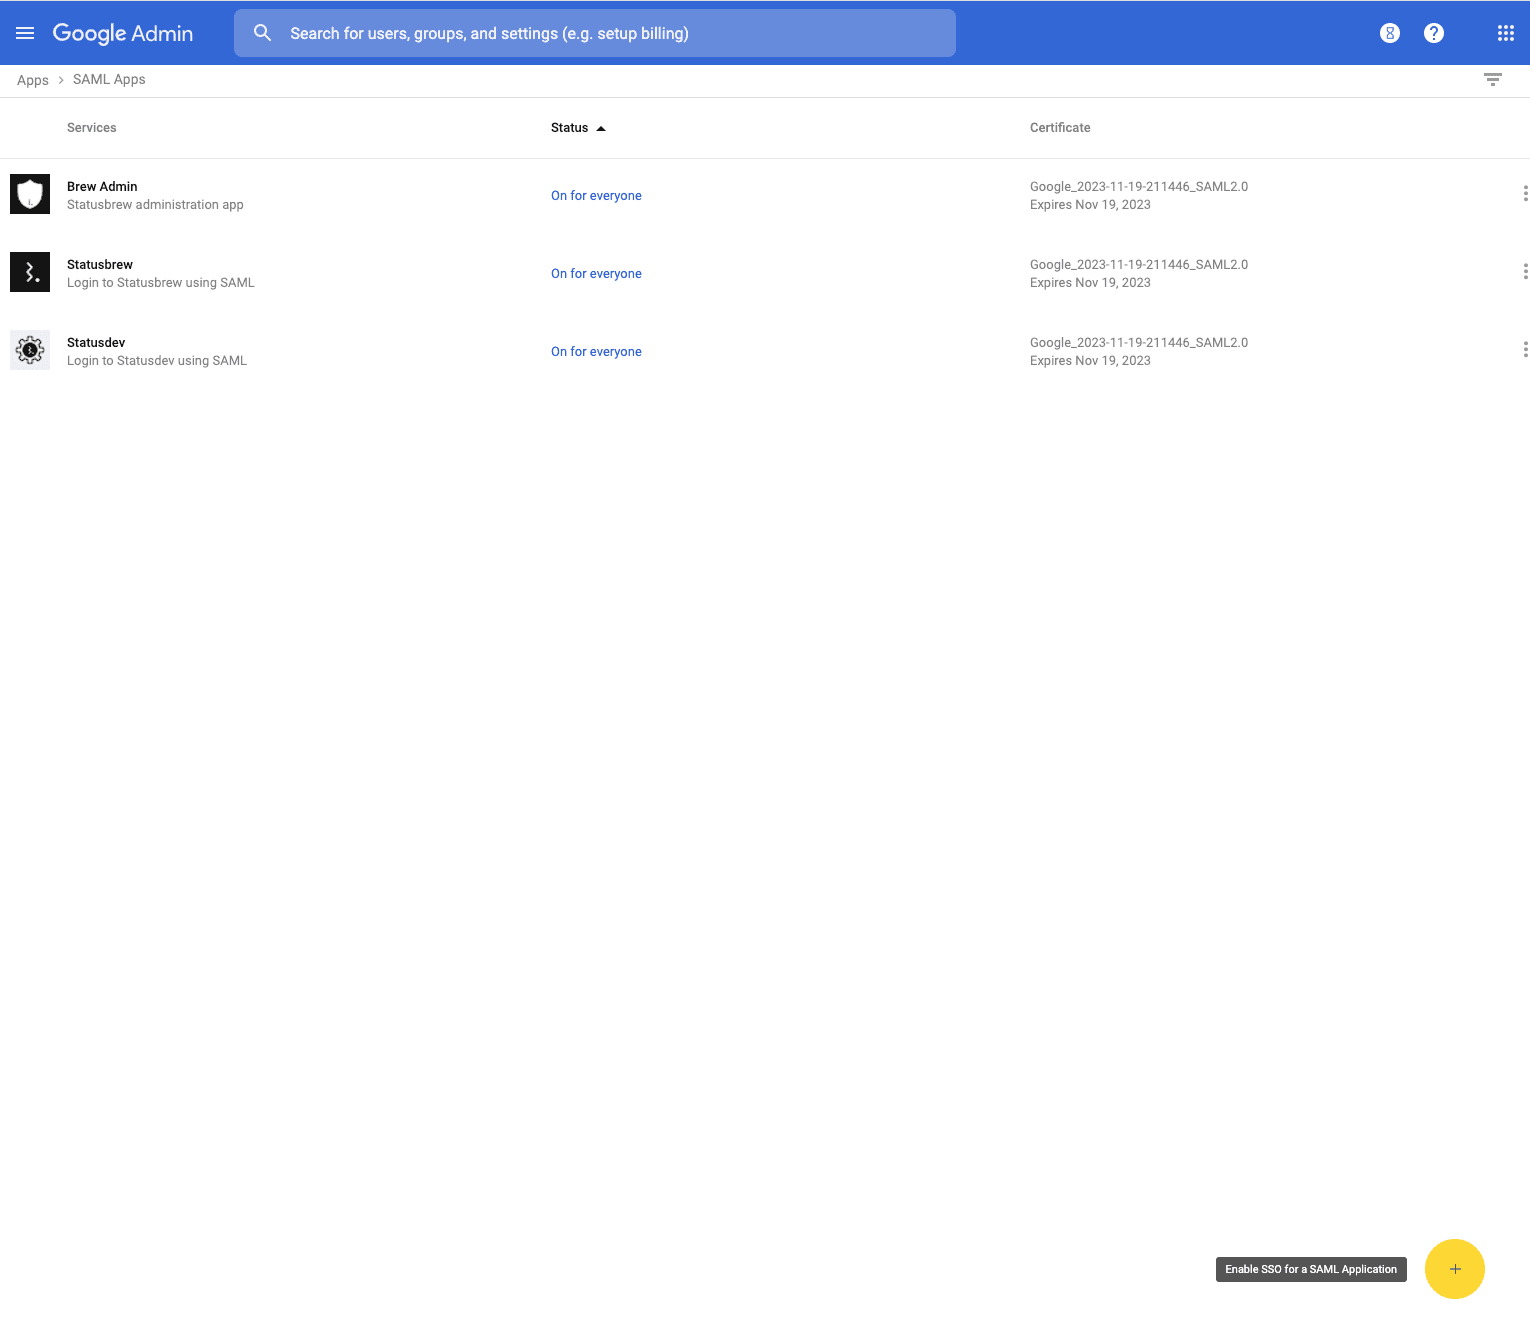
Task: Open the Brew Admin service
Action: click(102, 187)
